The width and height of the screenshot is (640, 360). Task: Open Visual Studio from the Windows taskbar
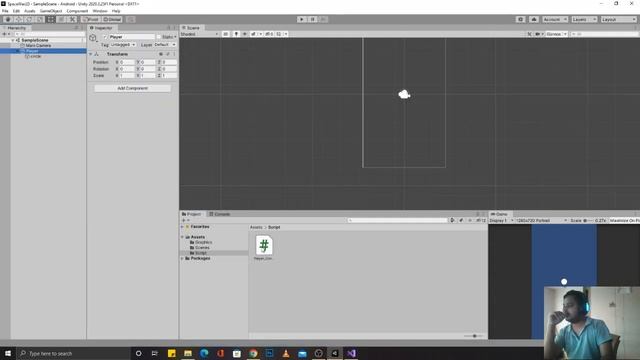[x=351, y=353]
